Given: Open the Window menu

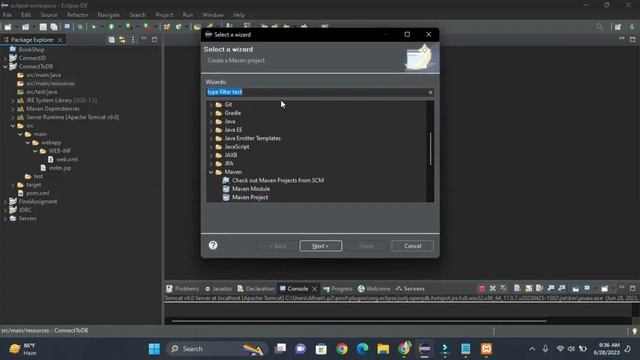Looking at the screenshot, I should tap(213, 15).
